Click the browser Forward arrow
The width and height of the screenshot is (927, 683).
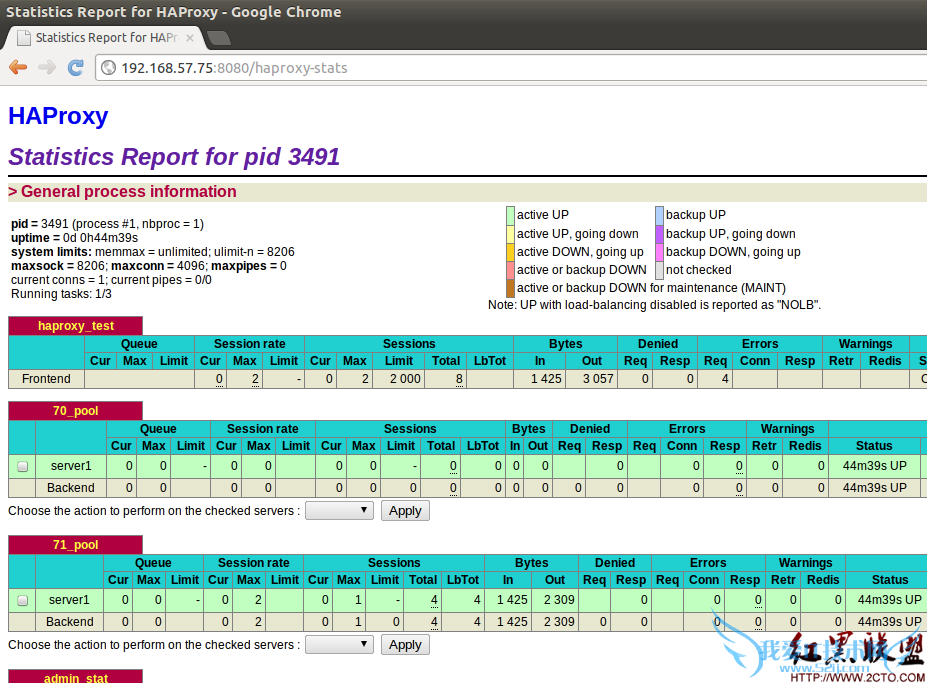coord(46,68)
